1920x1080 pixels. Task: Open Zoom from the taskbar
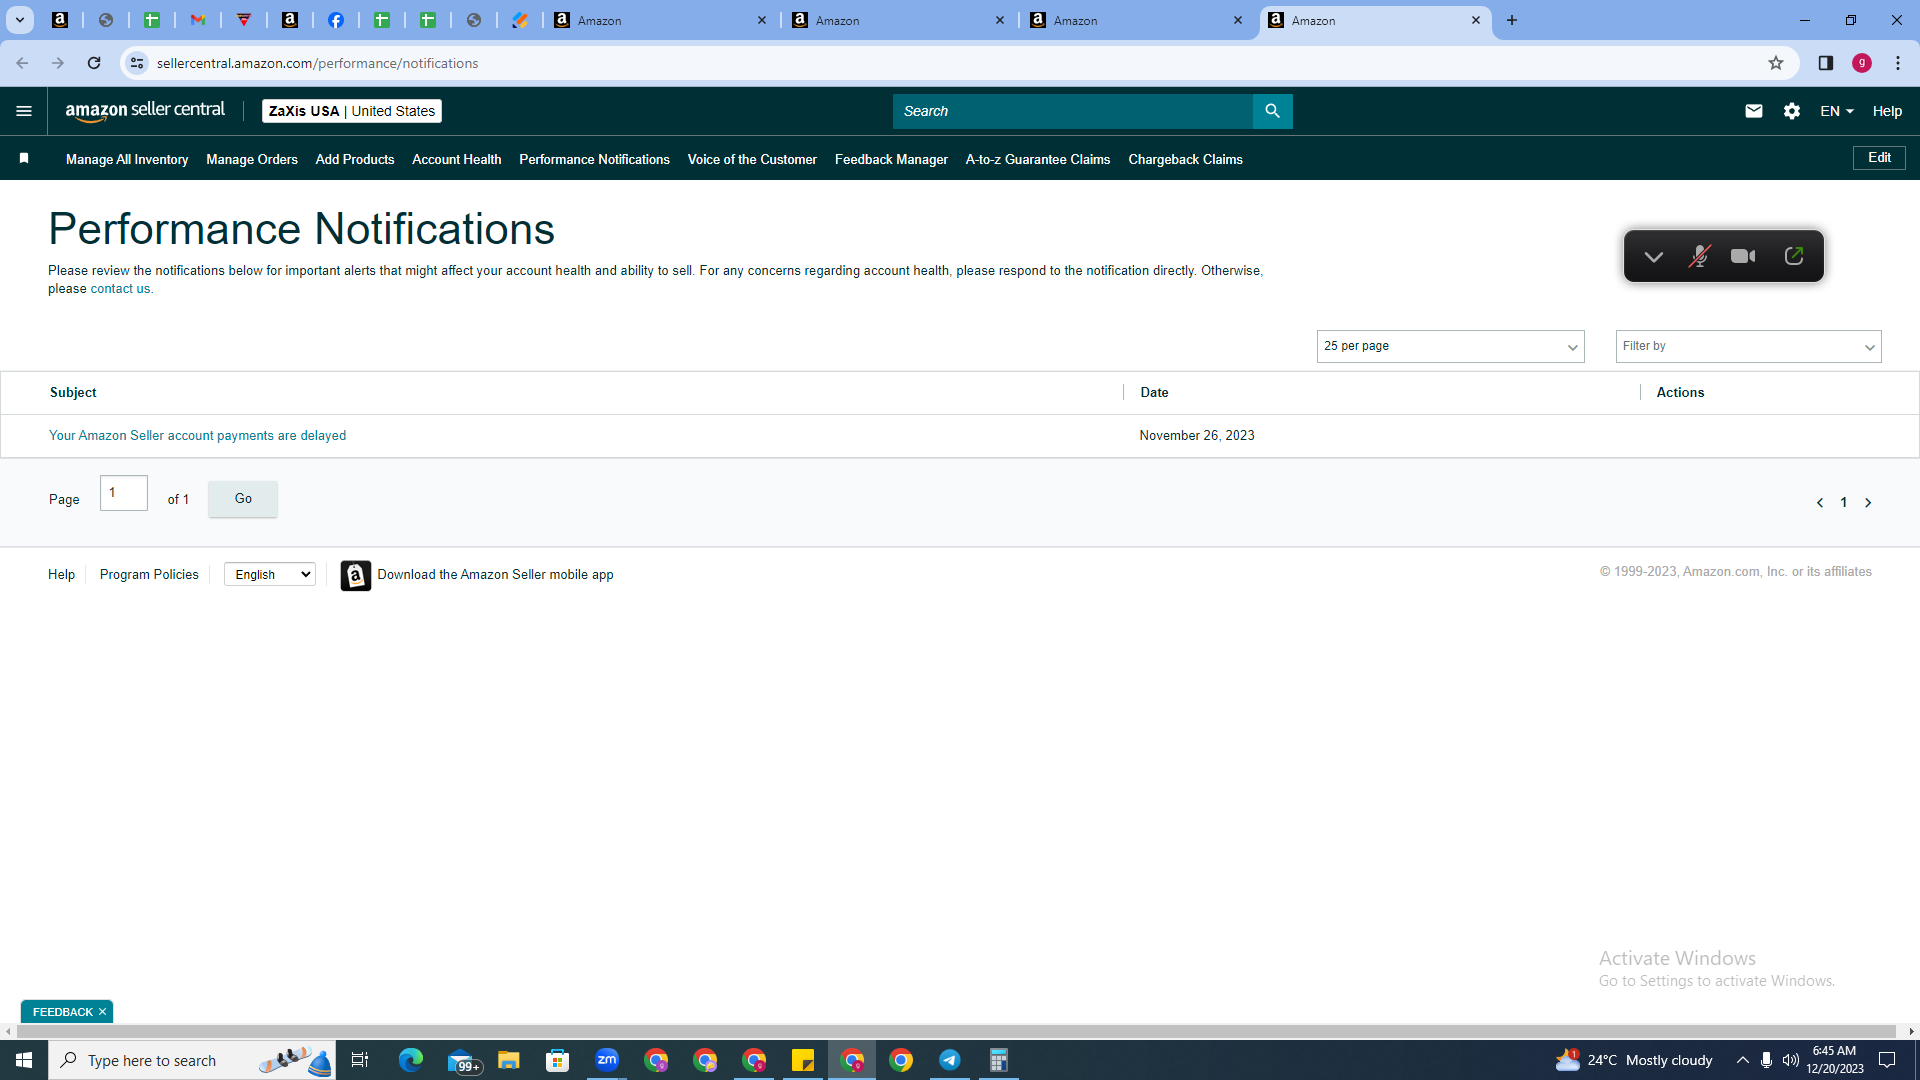607,1060
